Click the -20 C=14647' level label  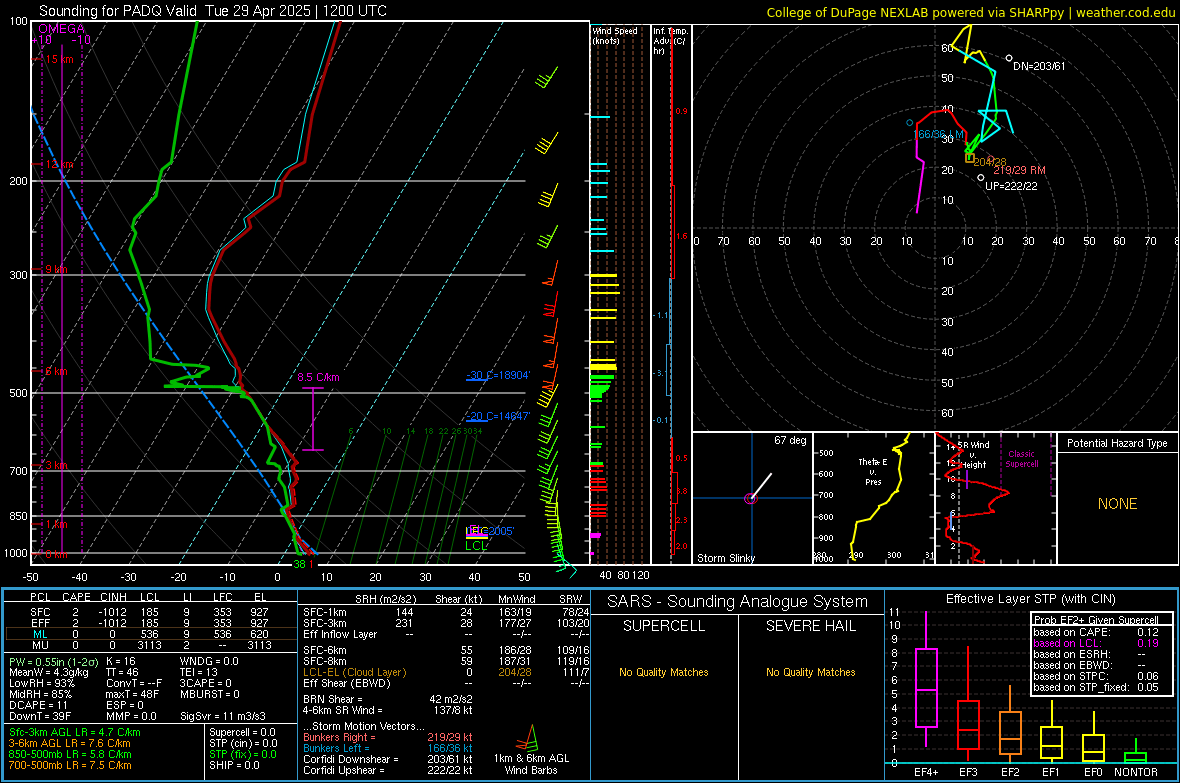[498, 416]
